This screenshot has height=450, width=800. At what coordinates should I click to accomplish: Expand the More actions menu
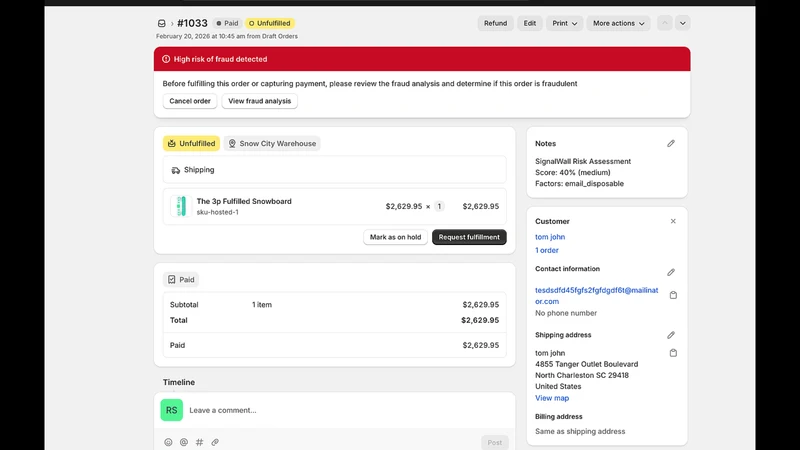tap(618, 23)
